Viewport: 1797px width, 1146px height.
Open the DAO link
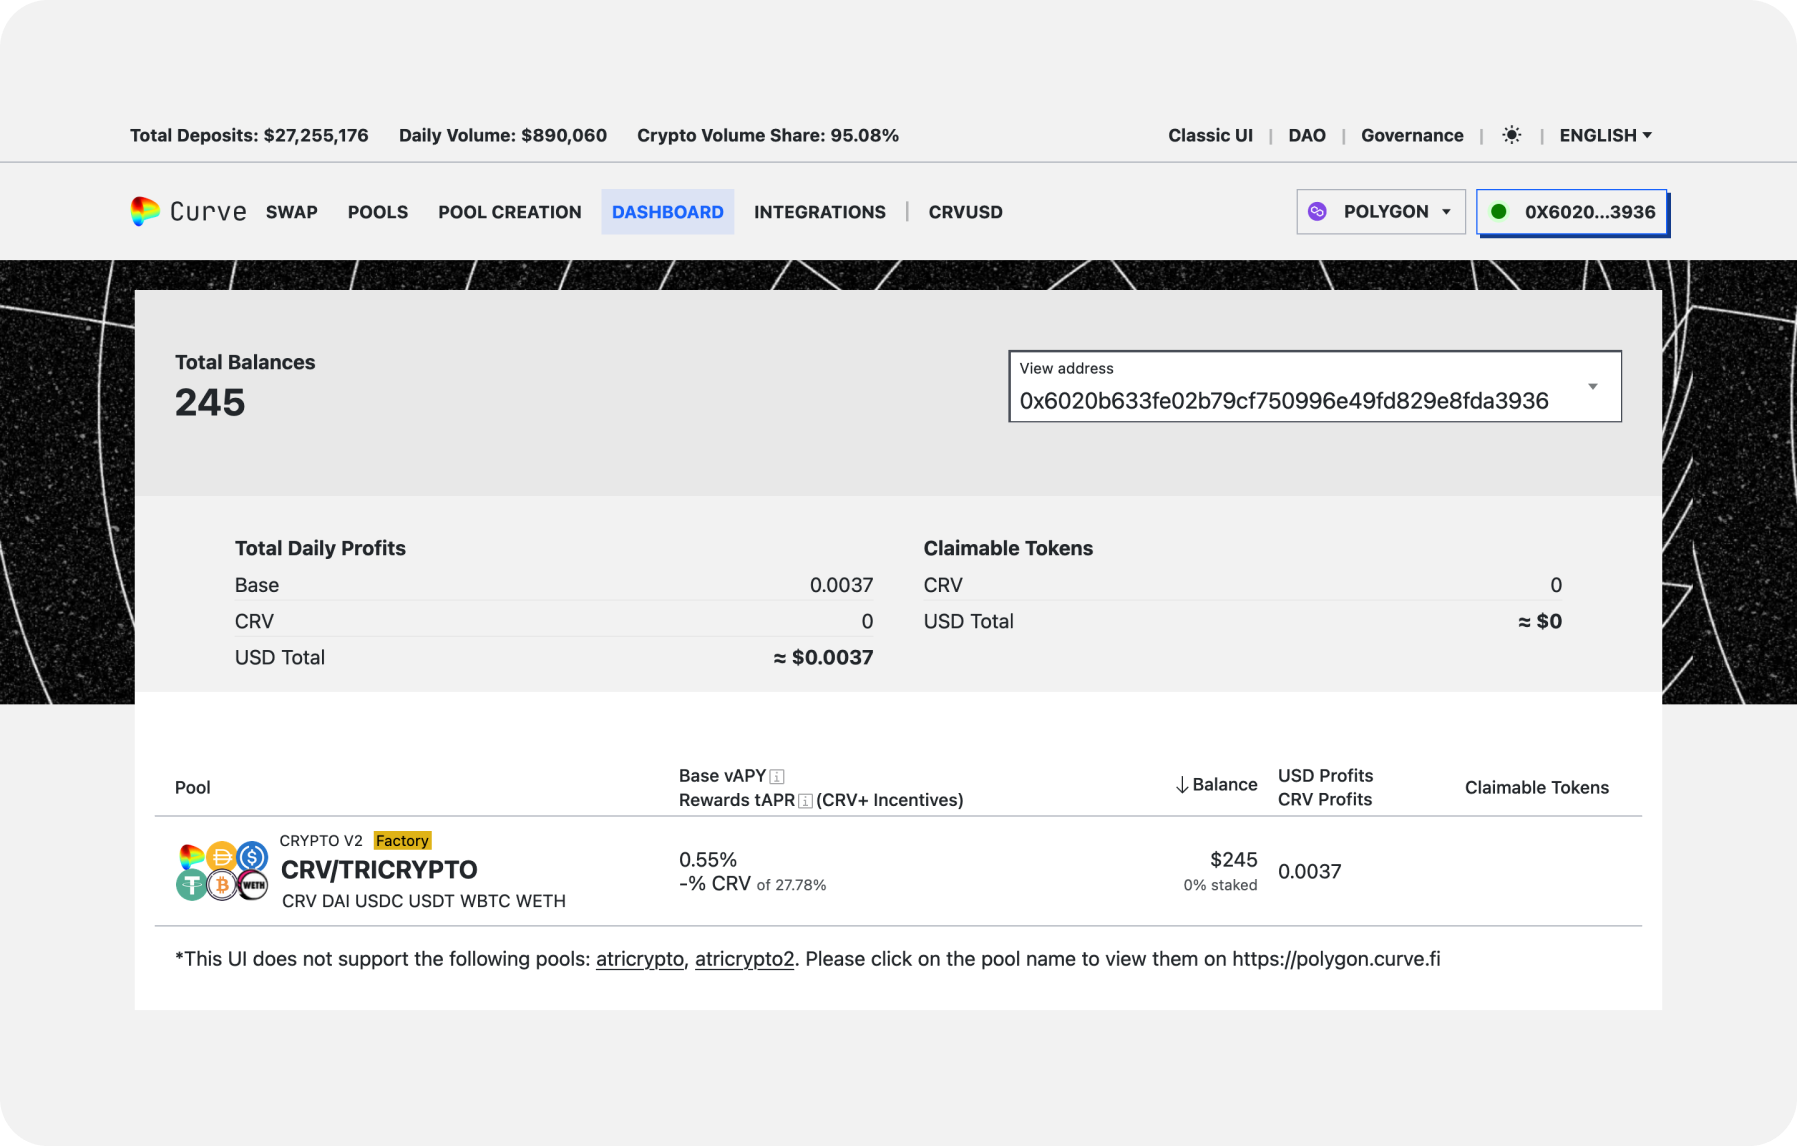click(x=1307, y=135)
